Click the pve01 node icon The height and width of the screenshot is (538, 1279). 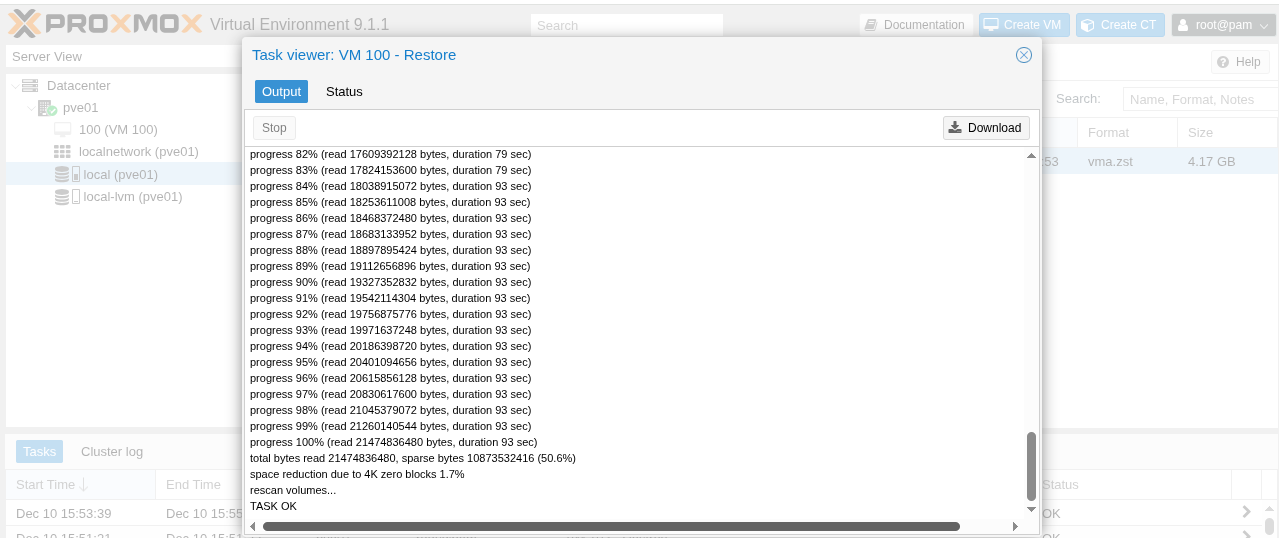tap(47, 108)
